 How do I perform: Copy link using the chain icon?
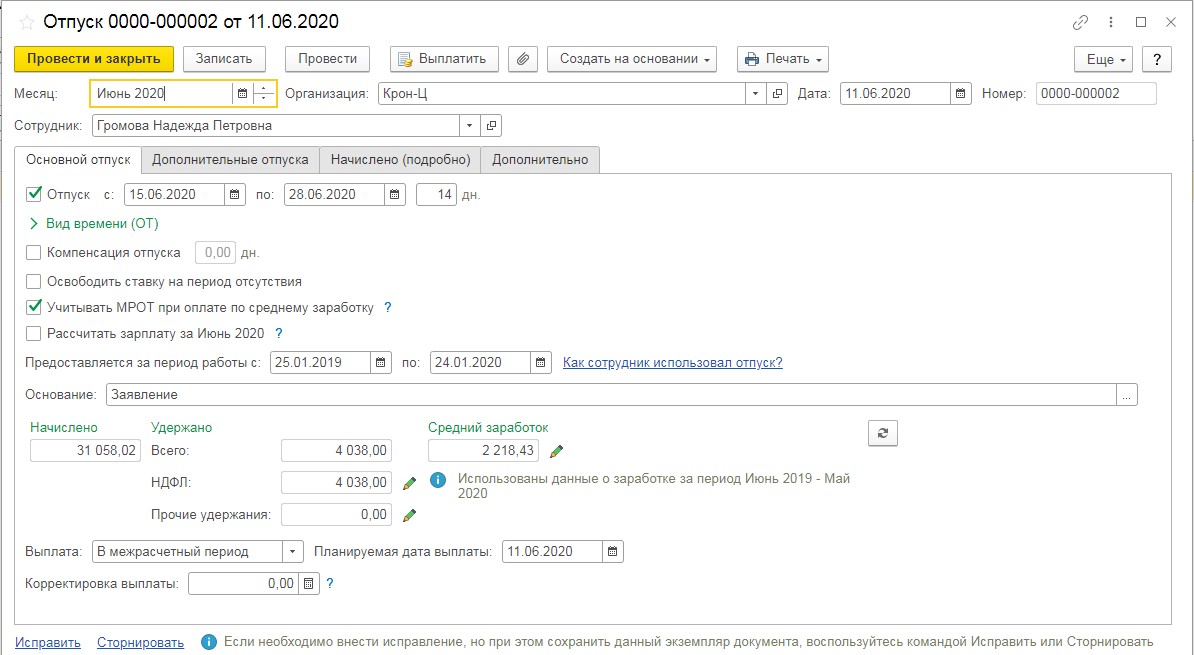(1080, 22)
